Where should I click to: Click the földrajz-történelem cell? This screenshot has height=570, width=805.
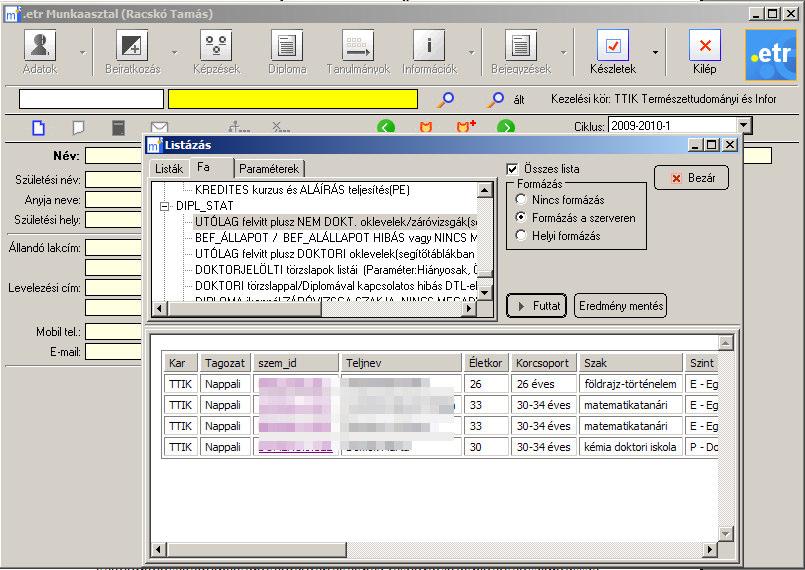coord(631,384)
